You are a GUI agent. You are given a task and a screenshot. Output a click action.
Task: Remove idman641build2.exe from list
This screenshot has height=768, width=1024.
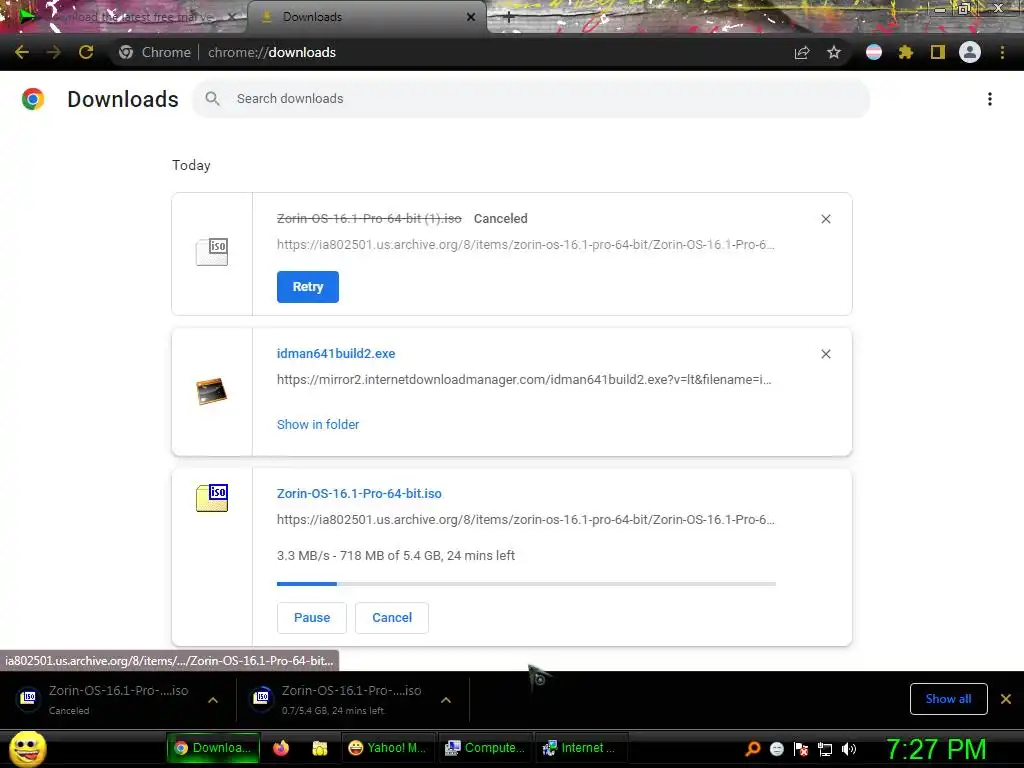pyautogui.click(x=826, y=354)
